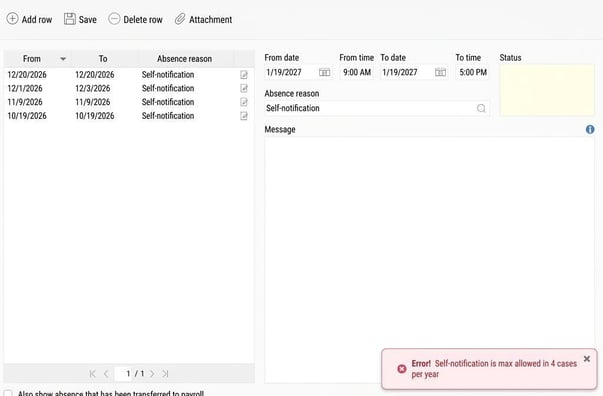Image resolution: width=603 pixels, height=396 pixels.
Task: Open edit icon for 11/9/2026 row
Action: click(x=244, y=102)
